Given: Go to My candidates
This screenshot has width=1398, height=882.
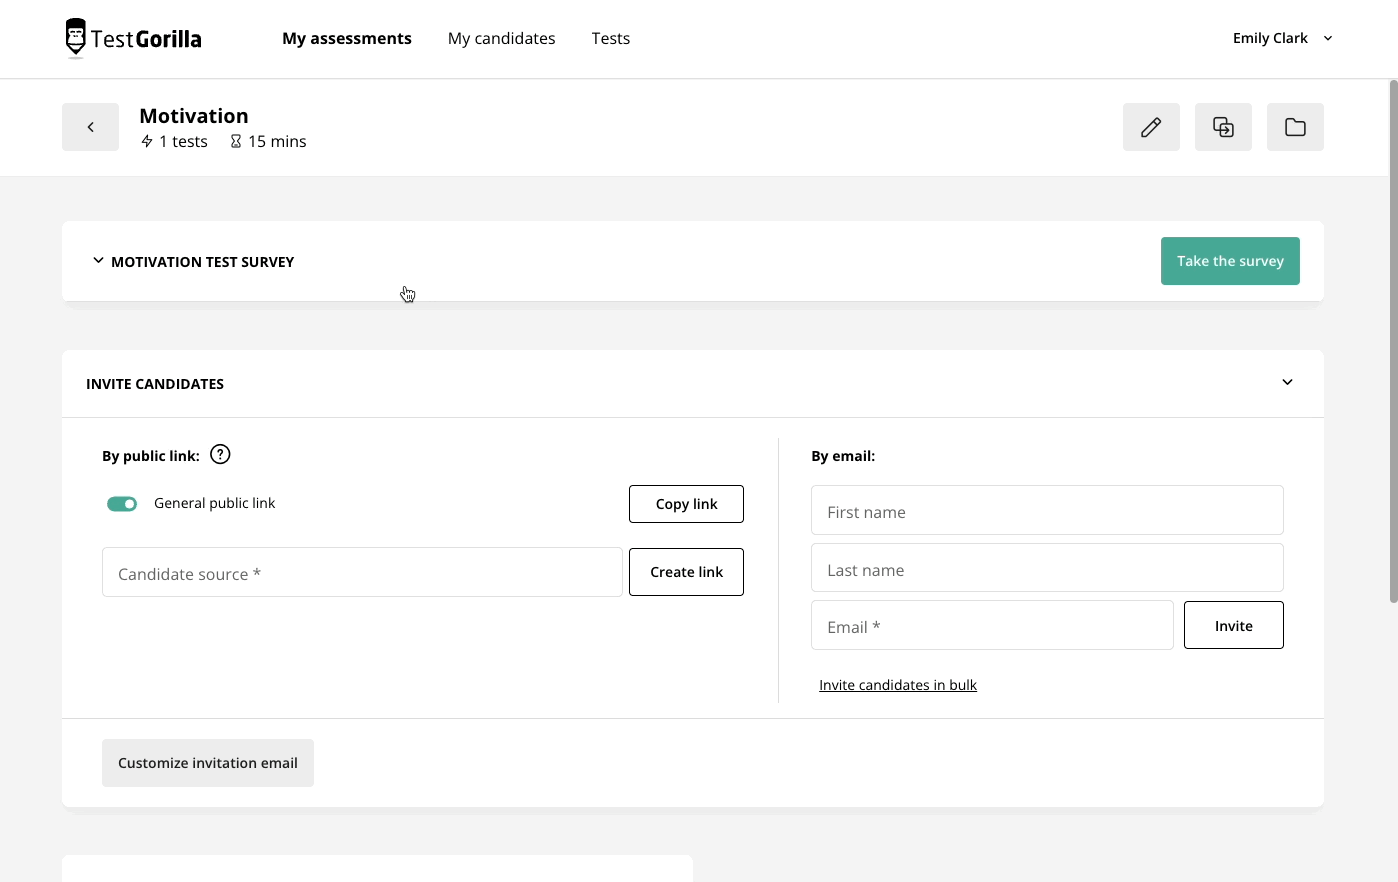Looking at the screenshot, I should pyautogui.click(x=501, y=38).
